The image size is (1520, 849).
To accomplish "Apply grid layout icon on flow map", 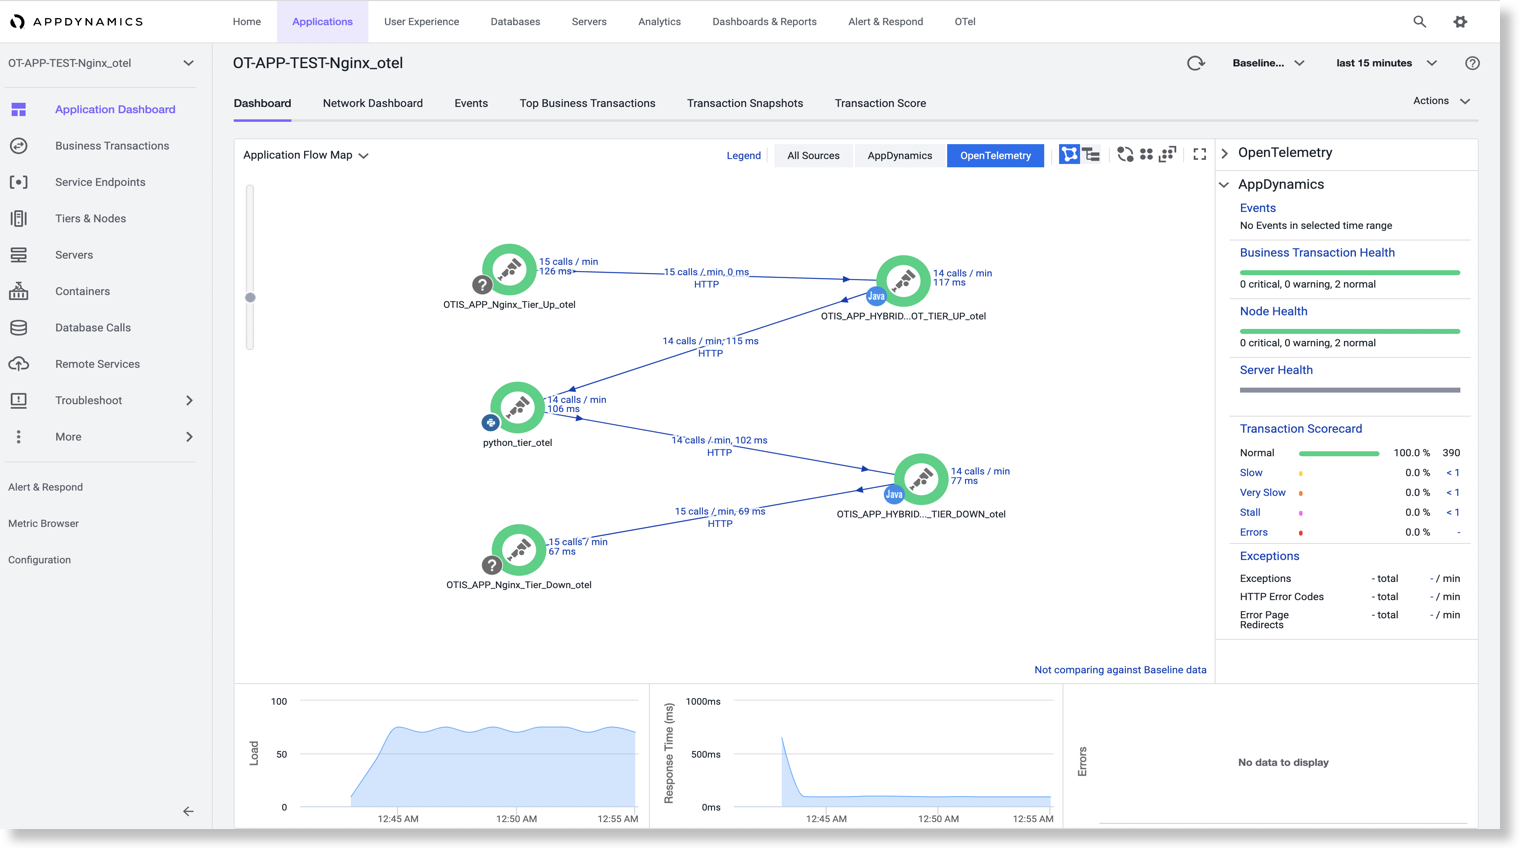I will pos(1146,155).
